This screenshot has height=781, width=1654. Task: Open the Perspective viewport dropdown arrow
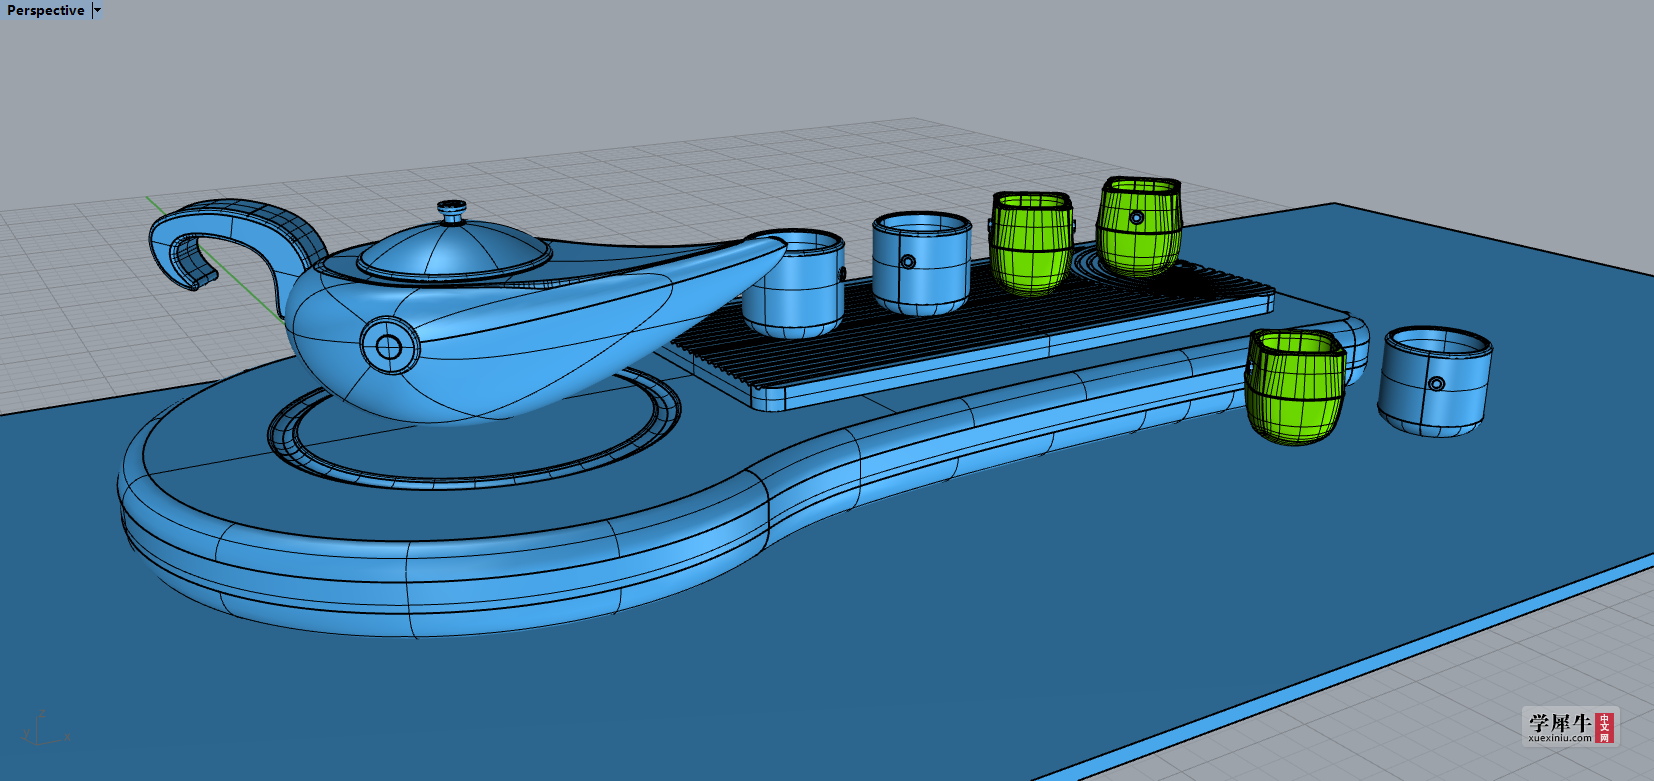click(97, 10)
